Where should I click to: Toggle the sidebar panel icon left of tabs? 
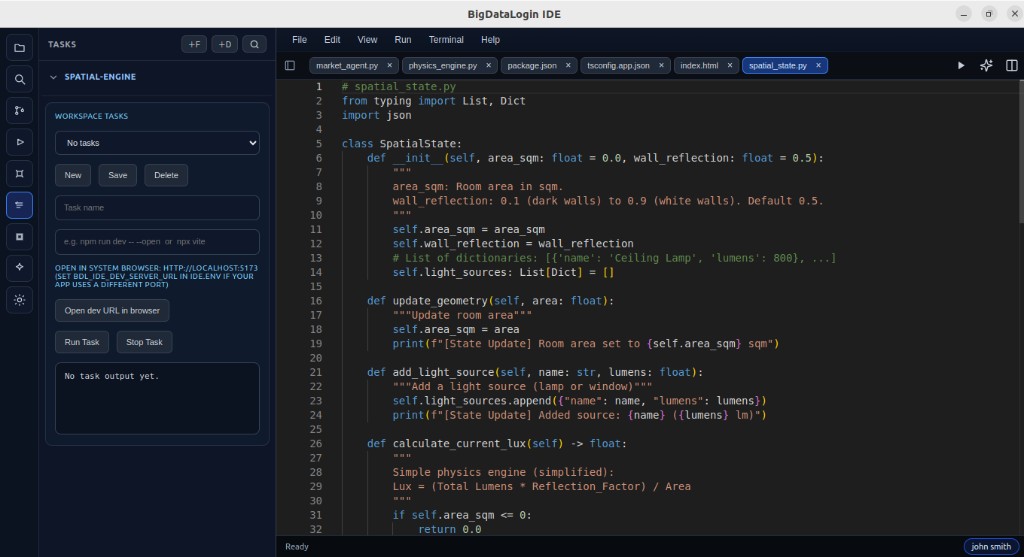(290, 65)
